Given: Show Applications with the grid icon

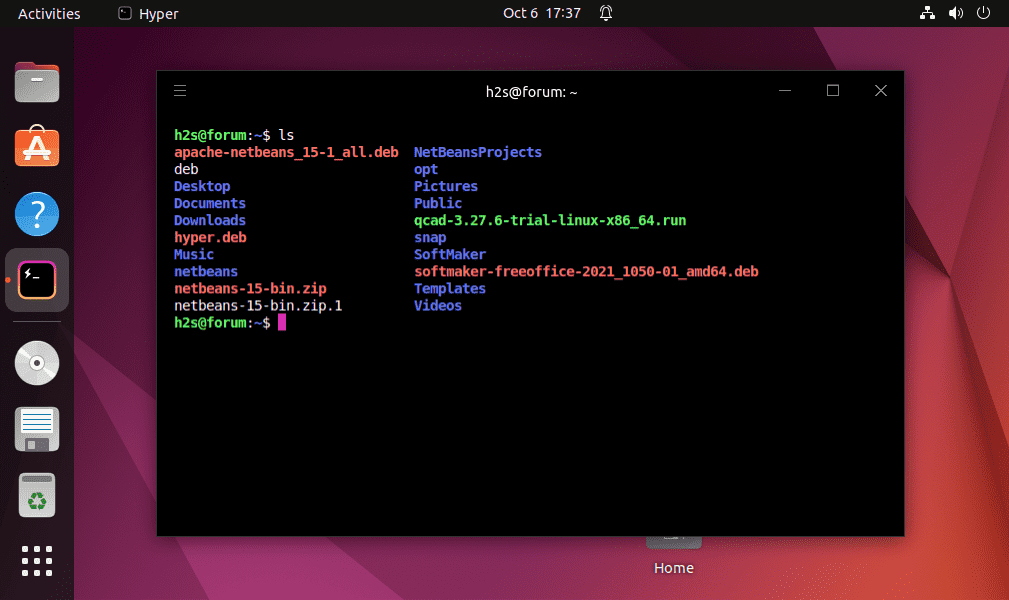Looking at the screenshot, I should [x=37, y=560].
